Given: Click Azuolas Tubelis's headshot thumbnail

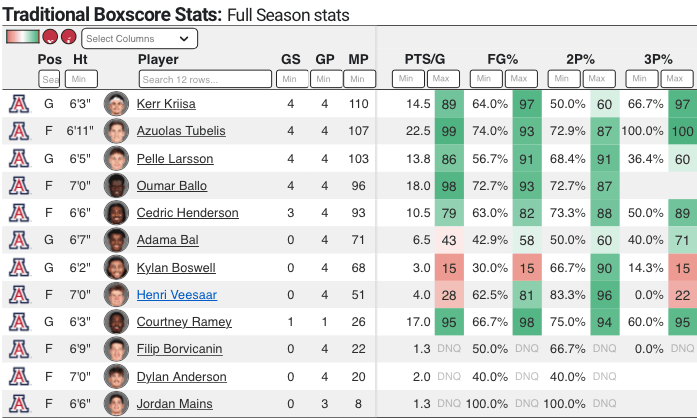Looking at the screenshot, I should coord(116,131).
